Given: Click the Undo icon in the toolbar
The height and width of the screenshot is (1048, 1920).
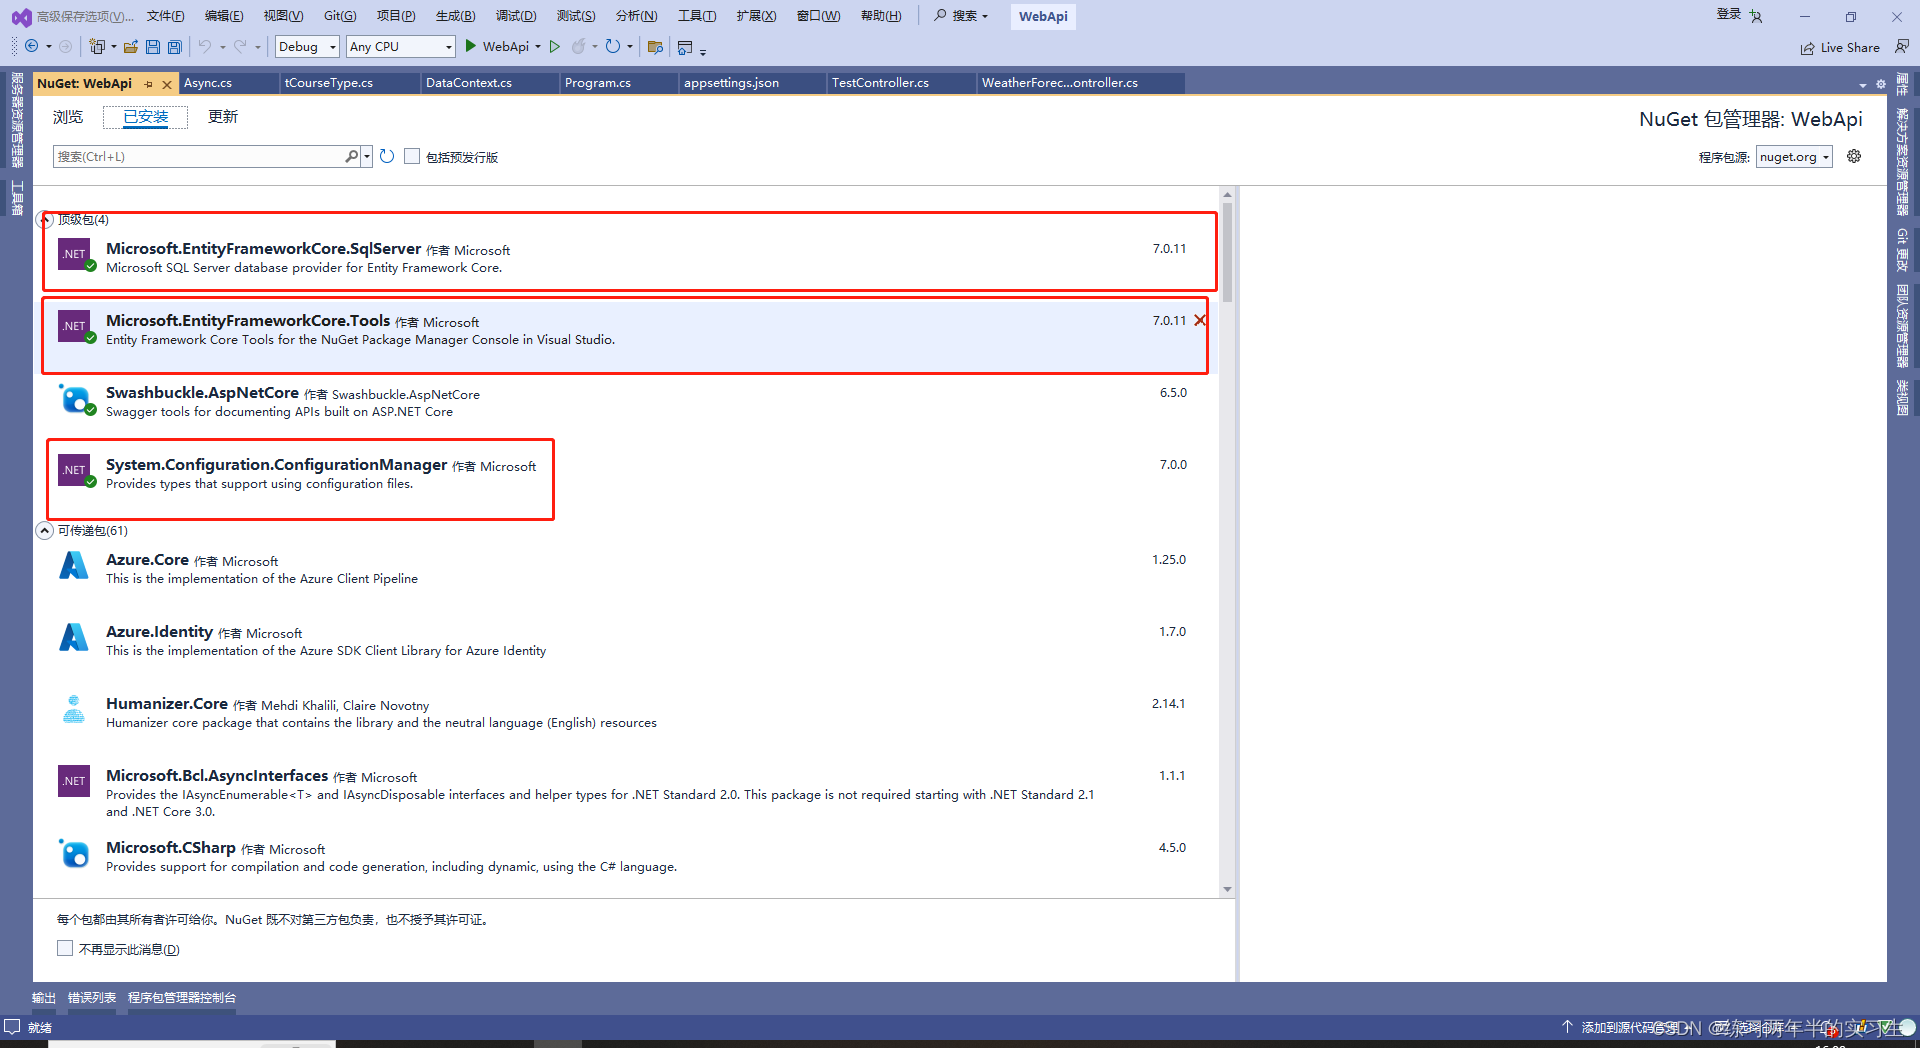Looking at the screenshot, I should click(x=205, y=46).
